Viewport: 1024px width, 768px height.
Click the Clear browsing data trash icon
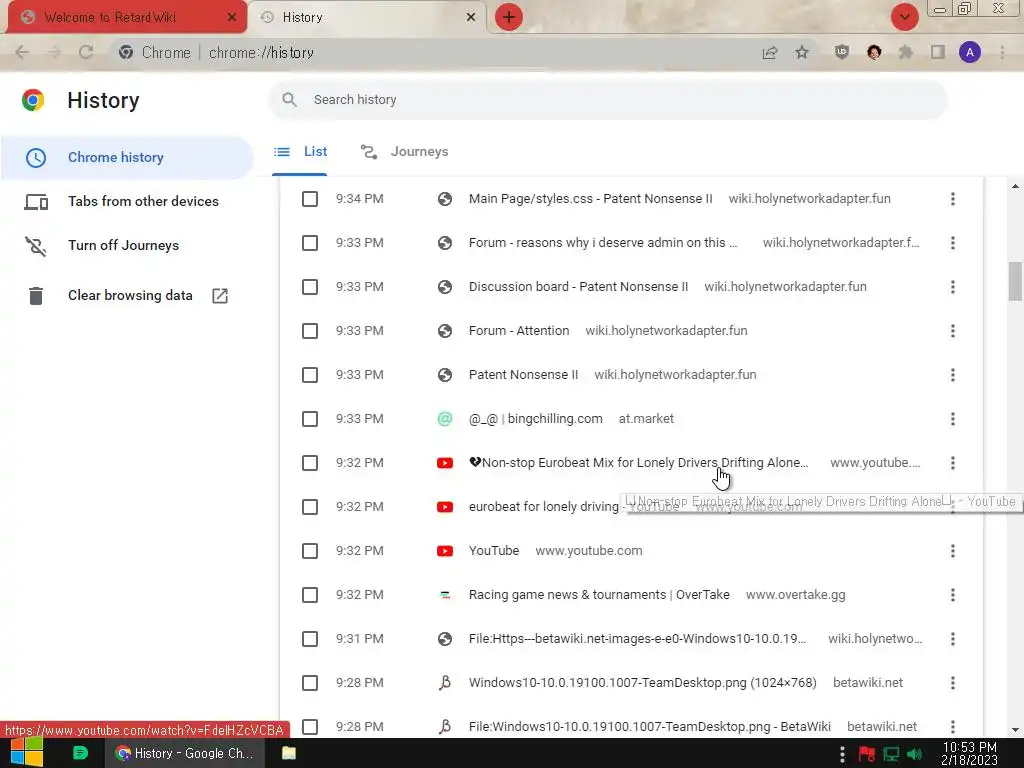click(x=36, y=296)
